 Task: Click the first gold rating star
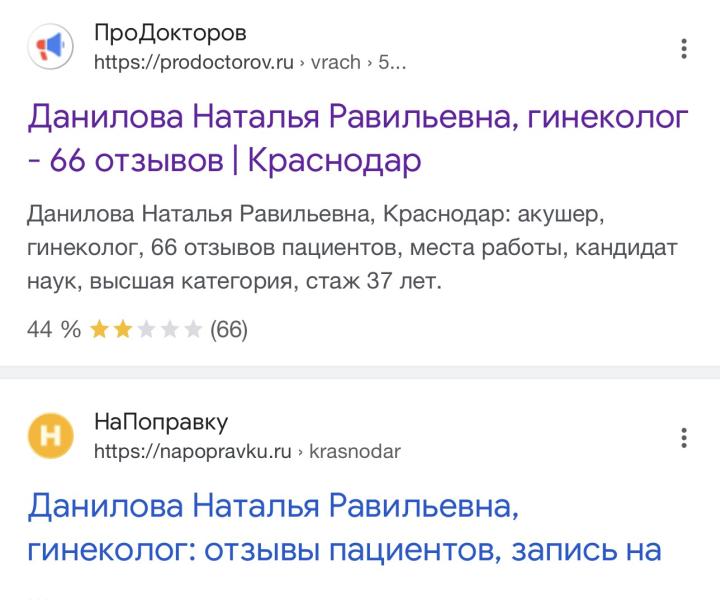[x=99, y=330]
